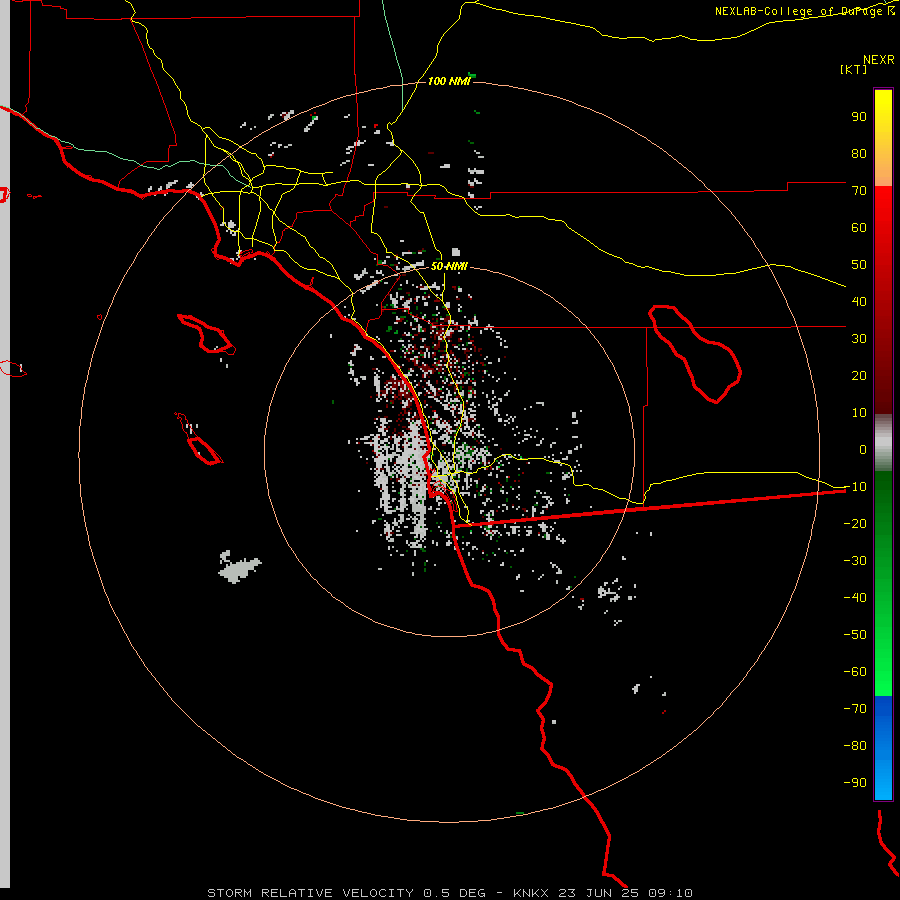Click the -80 value on velocity scale
The image size is (900, 900).
coord(855,746)
